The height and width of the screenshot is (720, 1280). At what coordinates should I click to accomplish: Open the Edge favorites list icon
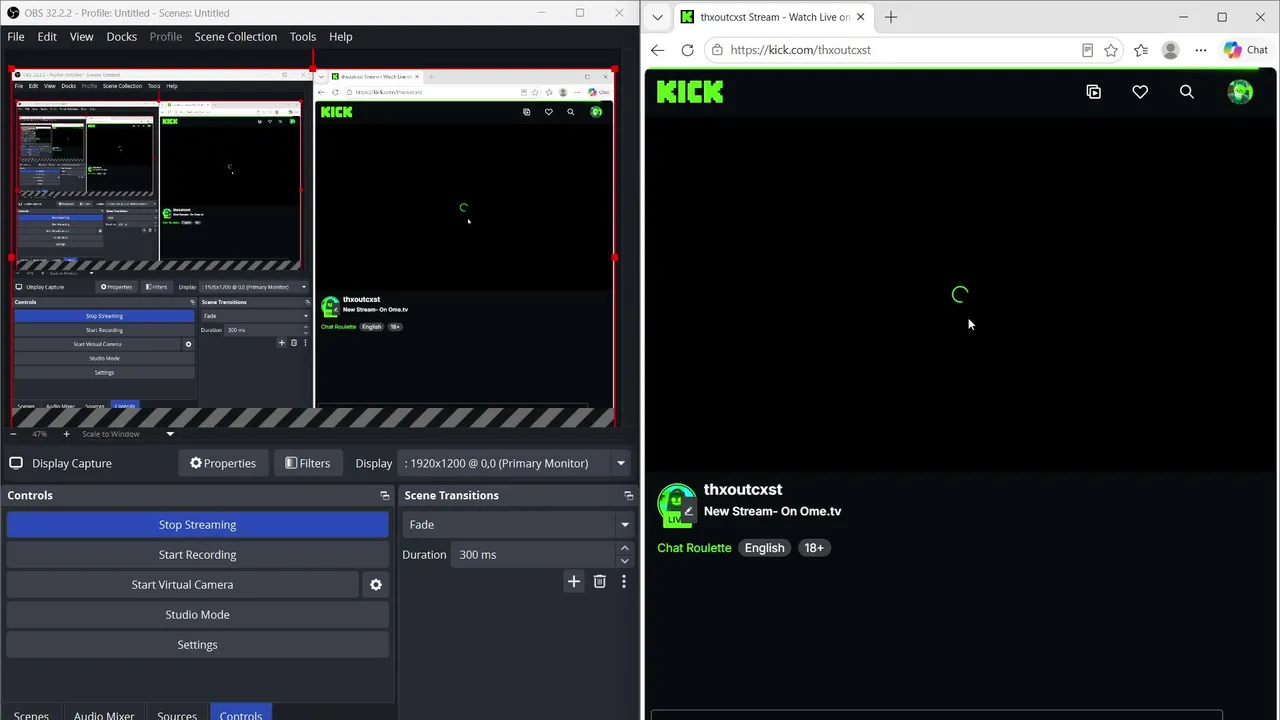1141,50
